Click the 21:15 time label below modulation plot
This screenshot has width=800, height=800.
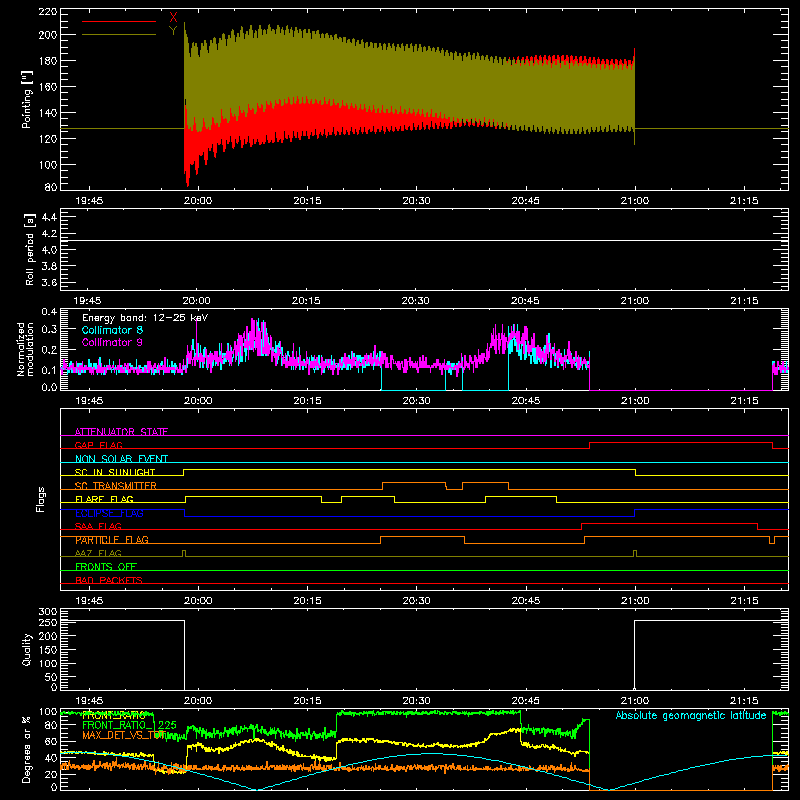pyautogui.click(x=744, y=401)
